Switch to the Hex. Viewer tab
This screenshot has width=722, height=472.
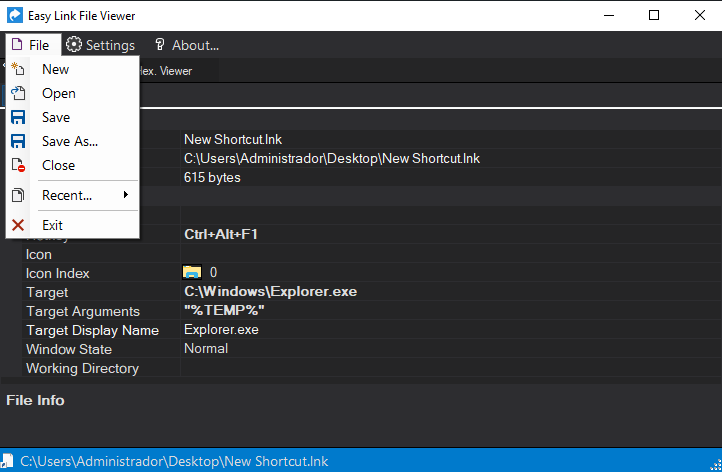[165, 71]
